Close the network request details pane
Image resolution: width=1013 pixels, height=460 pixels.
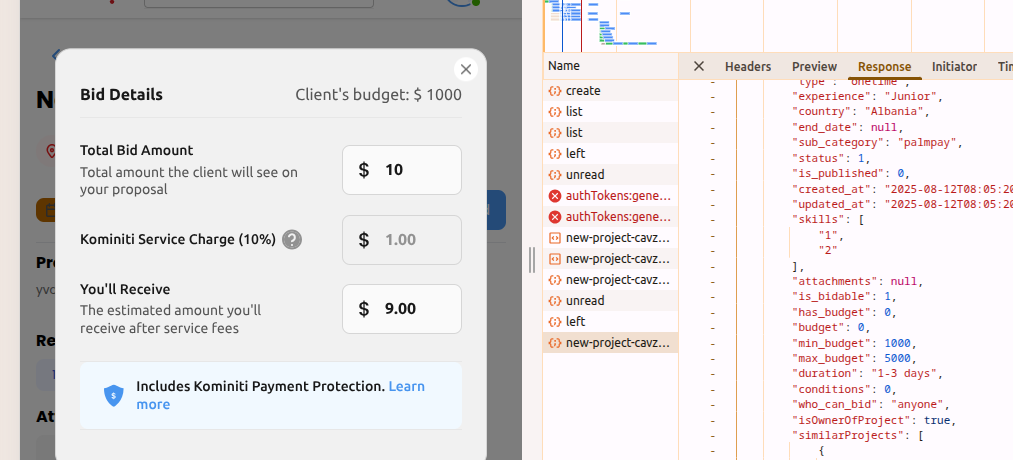pos(699,66)
